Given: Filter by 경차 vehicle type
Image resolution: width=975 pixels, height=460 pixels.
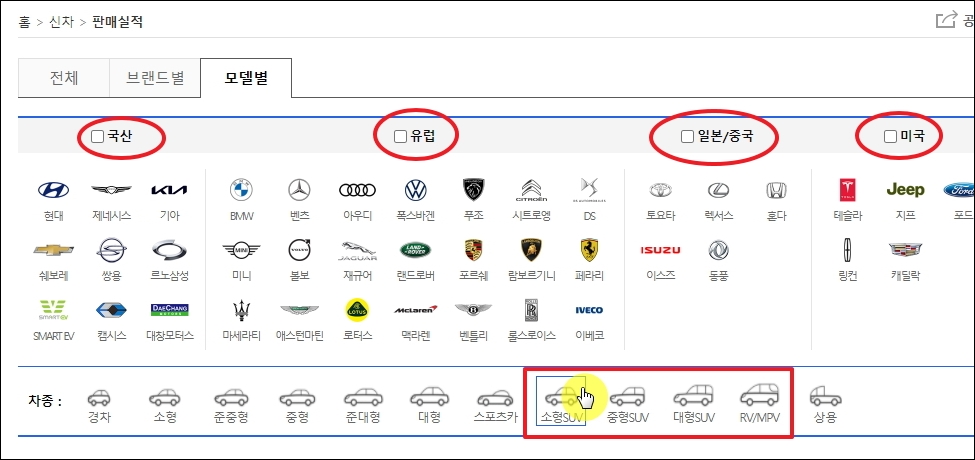Looking at the screenshot, I should [x=98, y=405].
